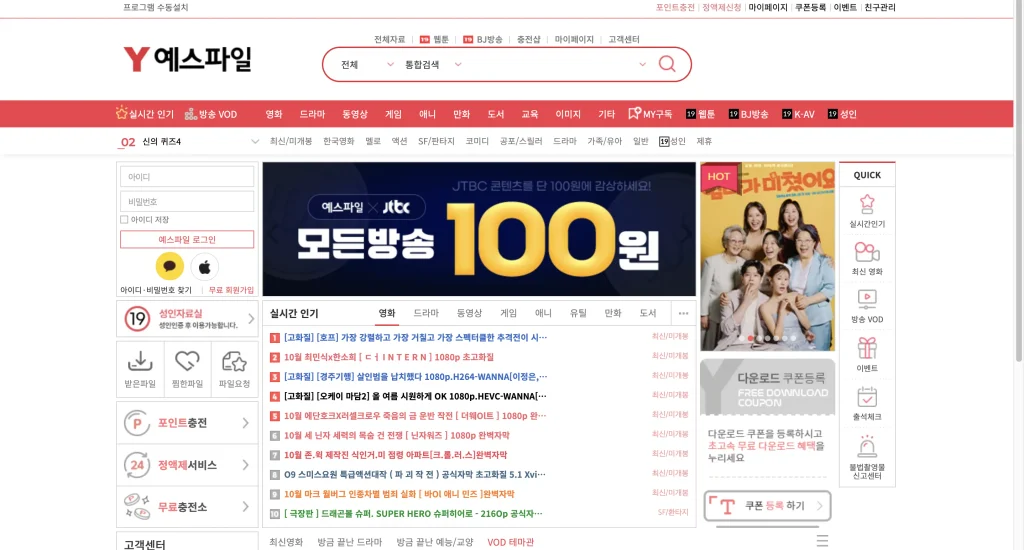
Task: Open the 받은파일 download icon
Action: coord(140,361)
